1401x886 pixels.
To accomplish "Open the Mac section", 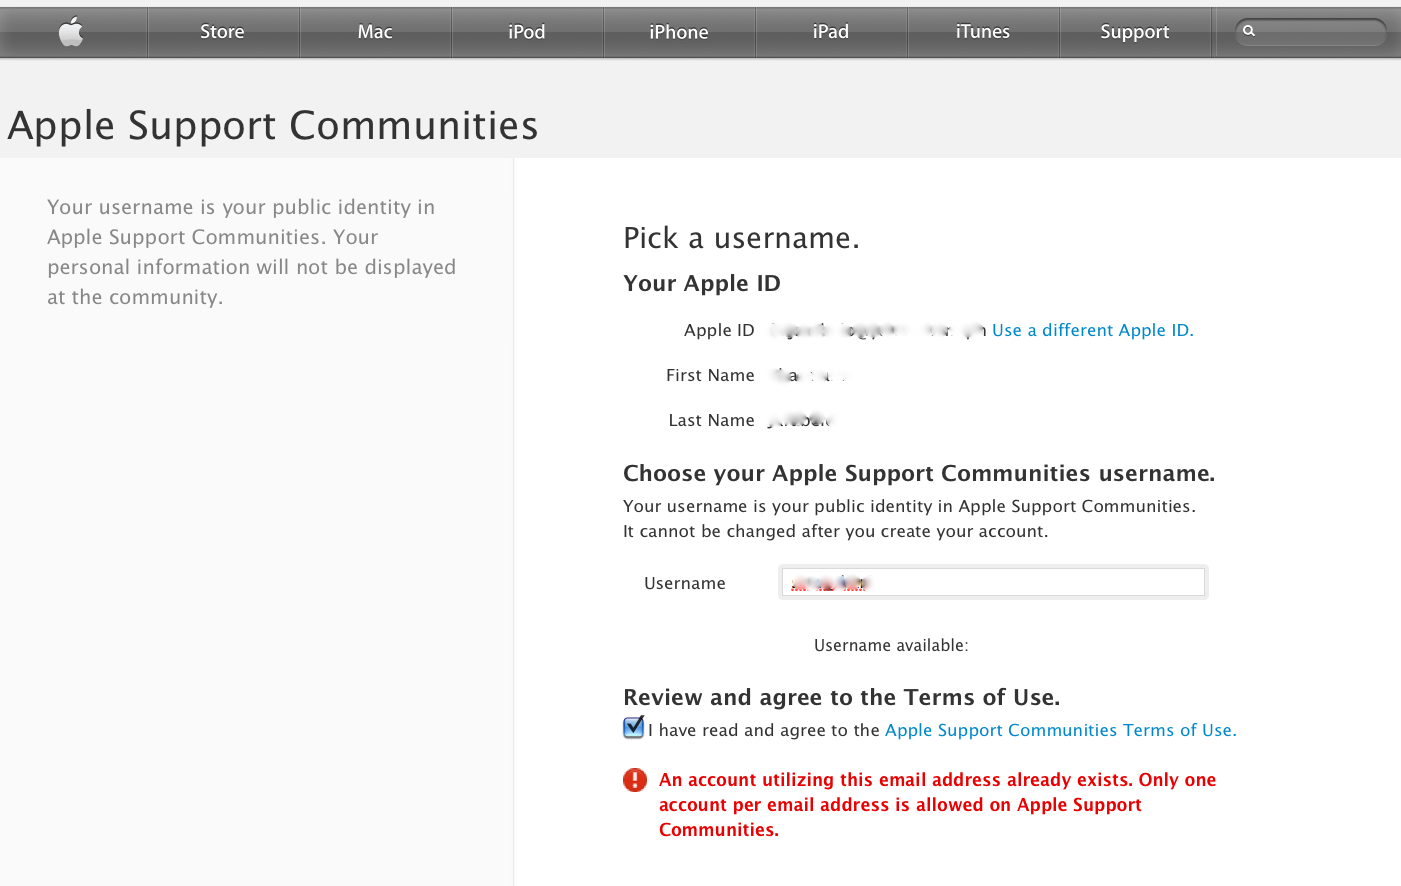I will 375,32.
